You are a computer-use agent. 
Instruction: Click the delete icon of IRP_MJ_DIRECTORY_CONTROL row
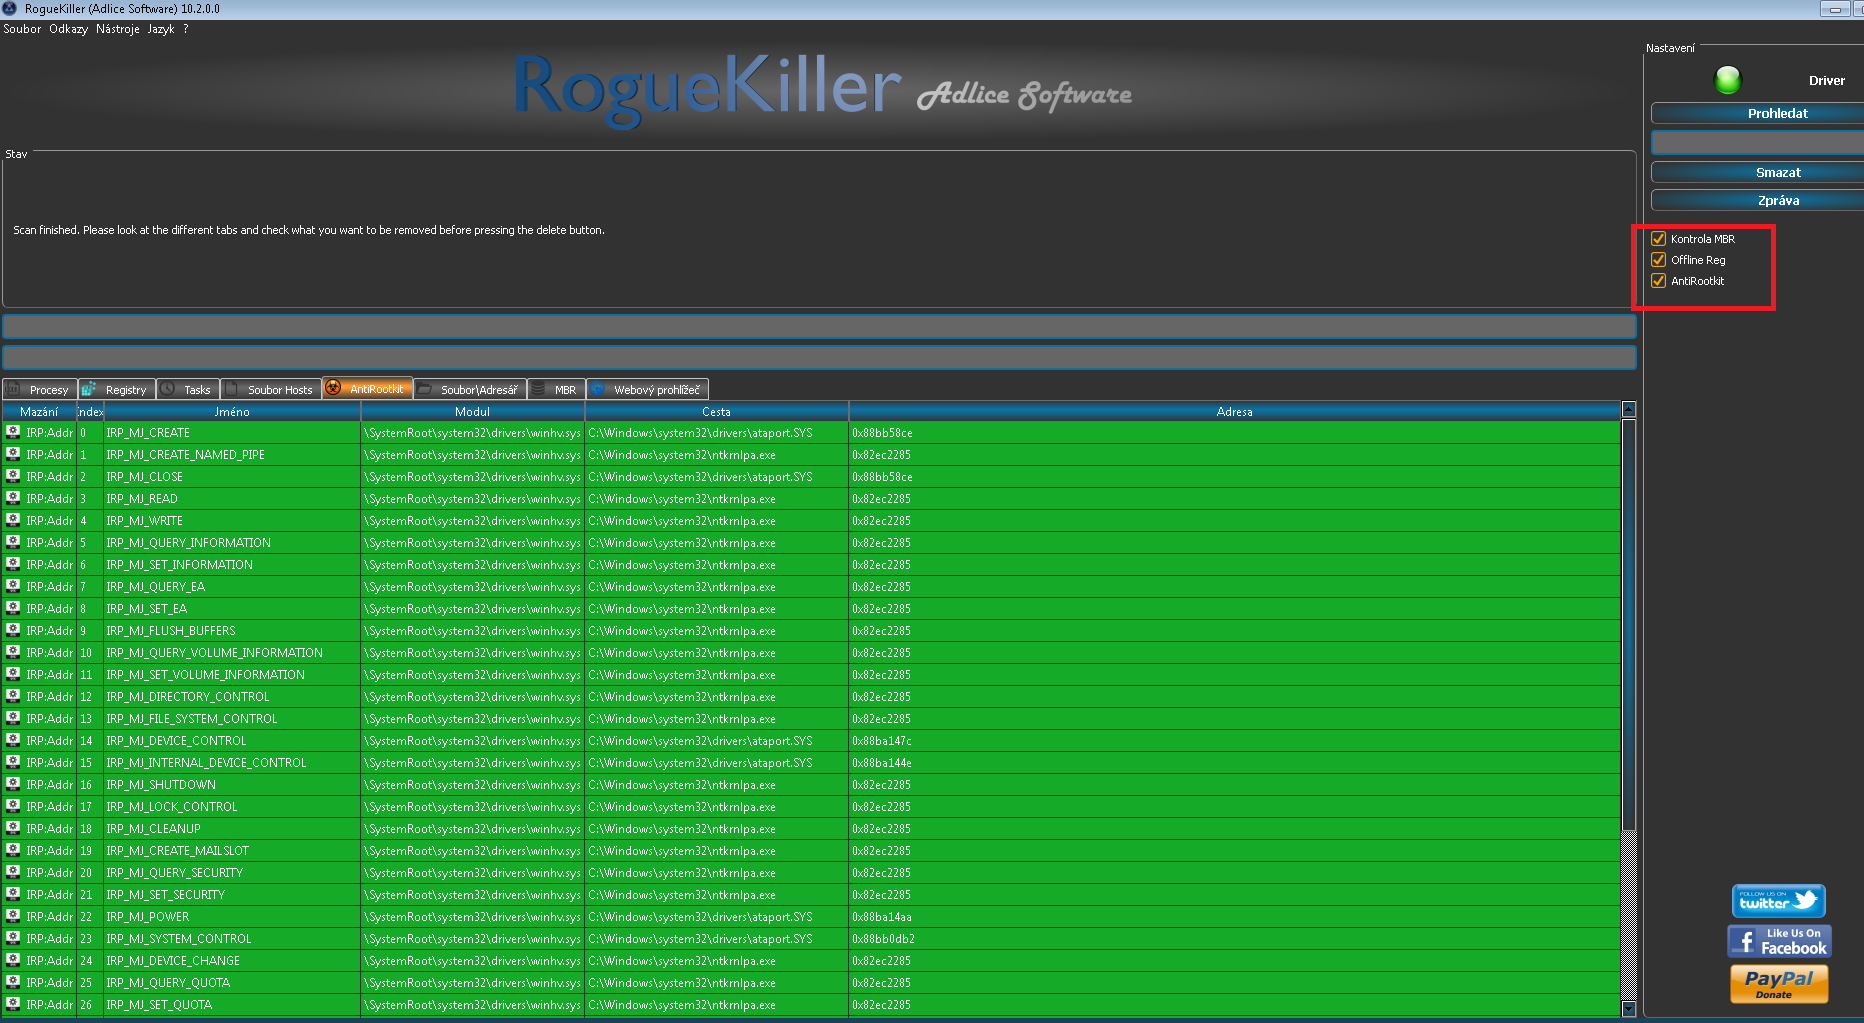(x=13, y=696)
